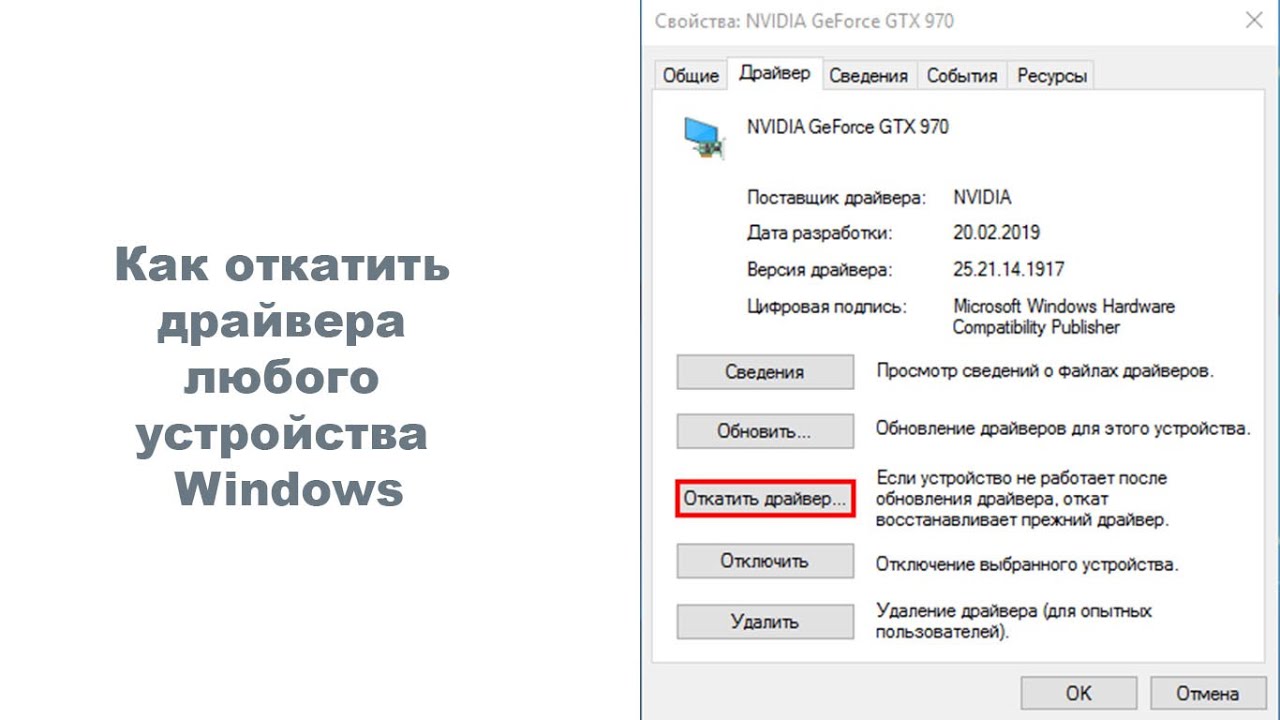Click the Отключение выбранного устройства description
This screenshot has width=1280, height=720.
1027,564
